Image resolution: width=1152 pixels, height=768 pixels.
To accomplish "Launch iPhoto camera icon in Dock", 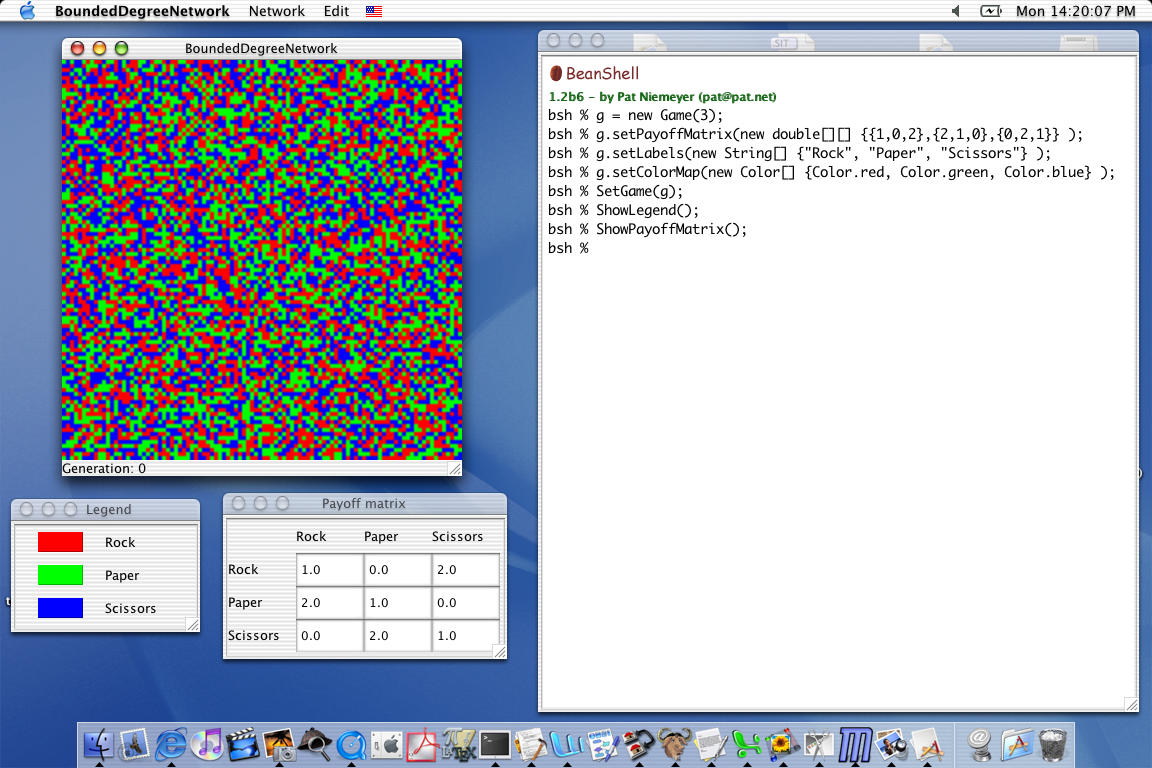I will click(x=279, y=744).
